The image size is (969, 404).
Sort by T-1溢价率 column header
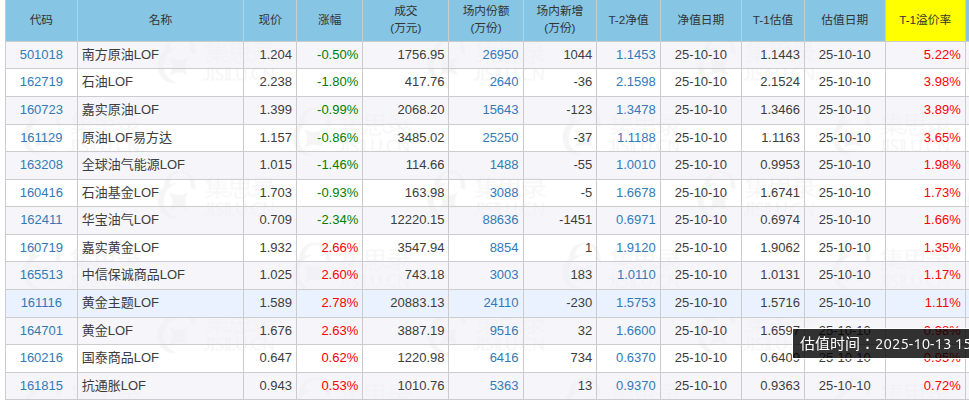927,20
